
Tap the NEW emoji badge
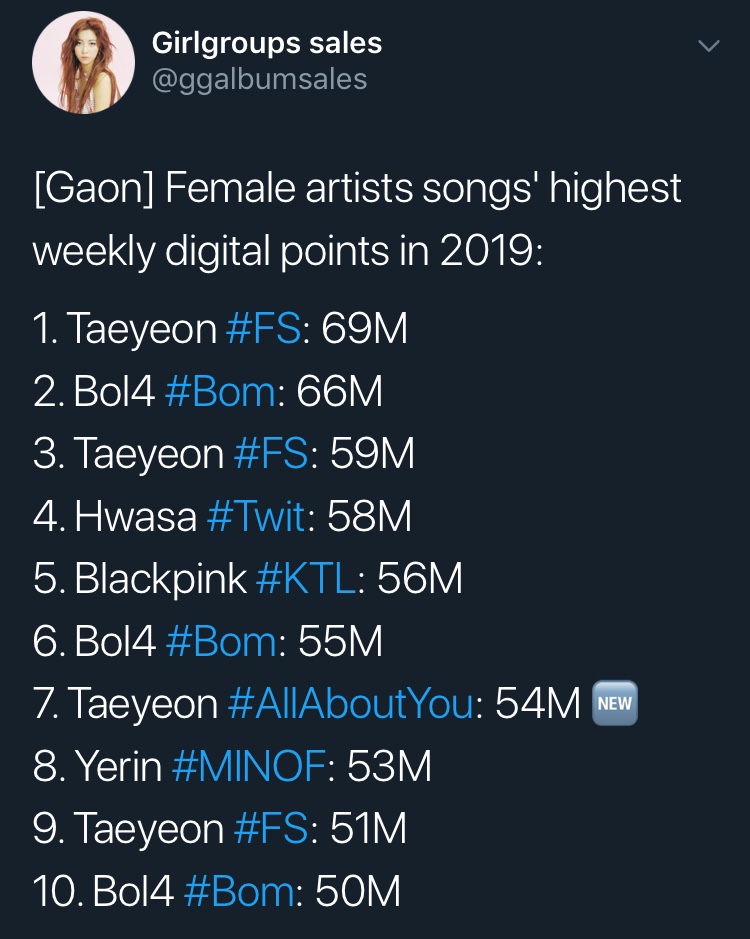click(614, 703)
